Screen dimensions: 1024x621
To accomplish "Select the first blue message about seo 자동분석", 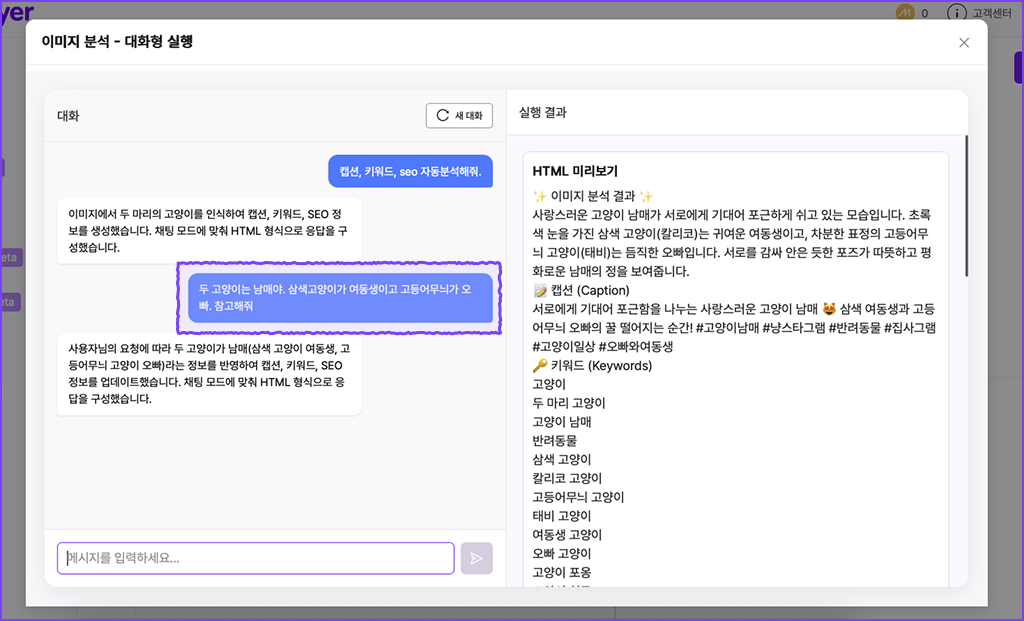I will 410,171.
